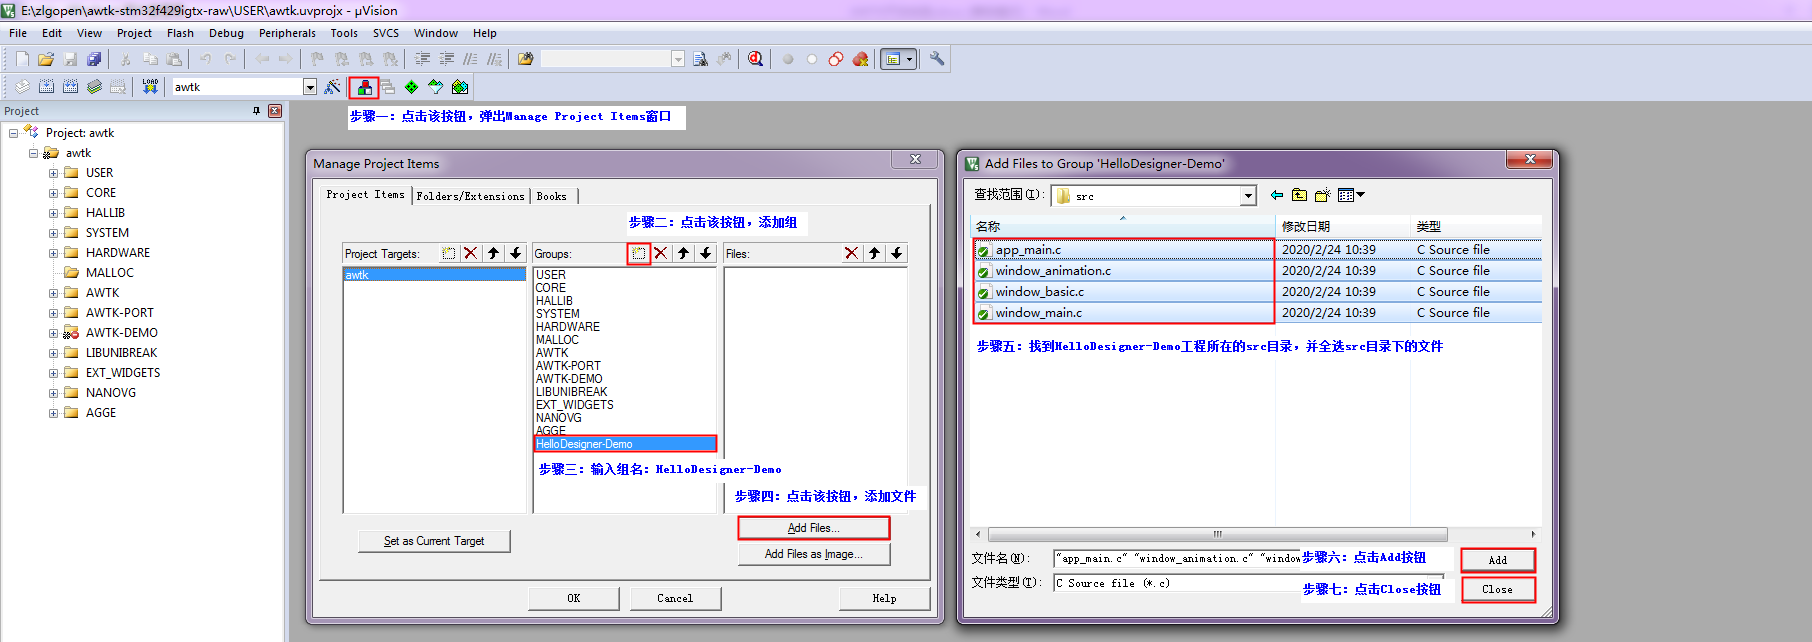Click Delete icon in Groups header

click(661, 253)
